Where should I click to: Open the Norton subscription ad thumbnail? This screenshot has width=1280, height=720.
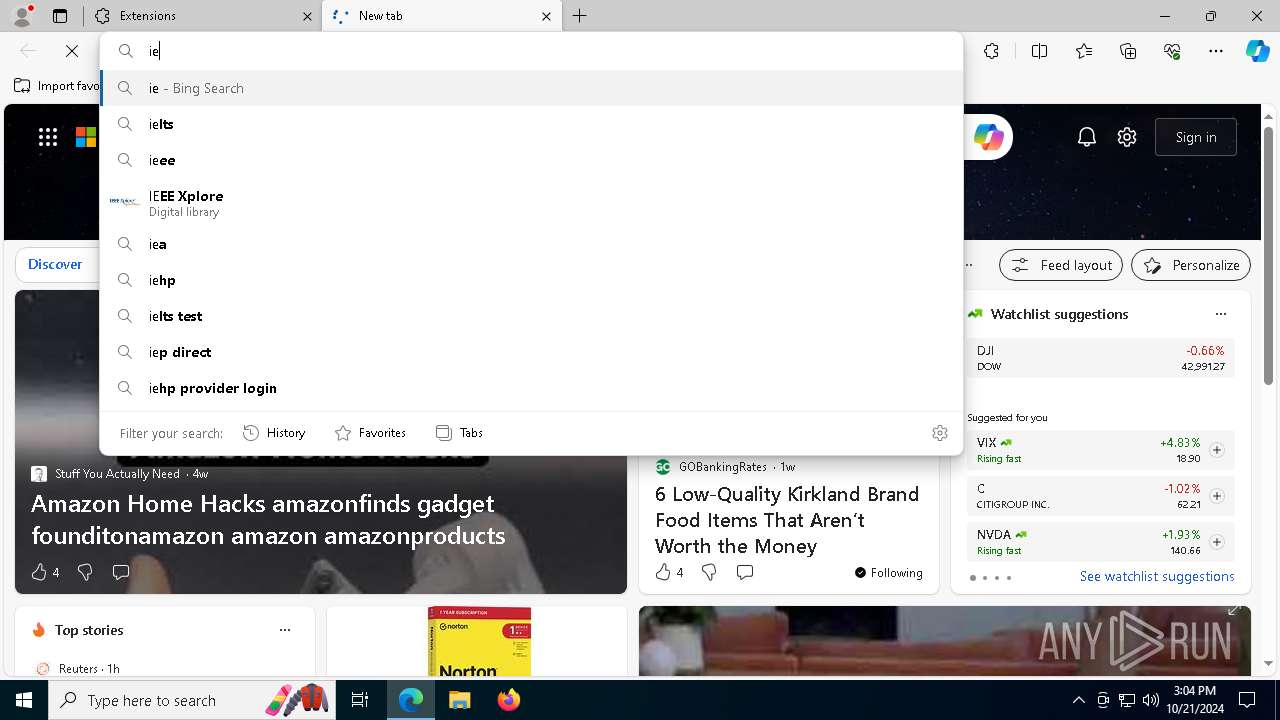tap(479, 641)
